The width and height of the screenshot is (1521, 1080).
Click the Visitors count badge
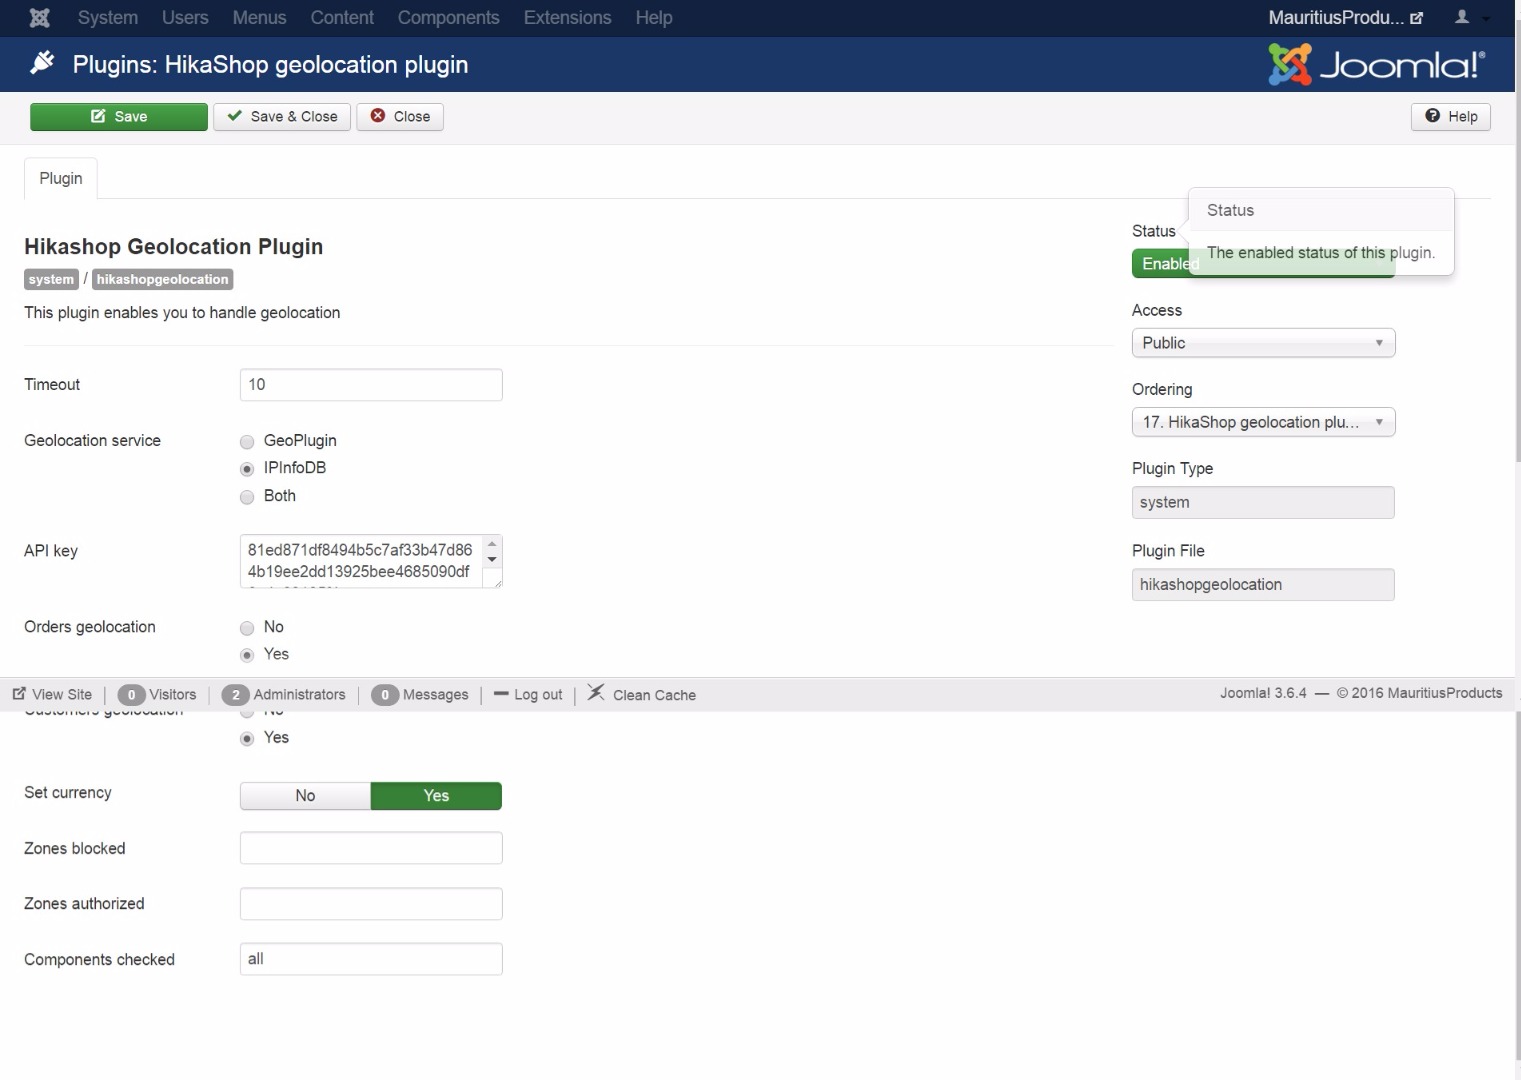tap(131, 695)
